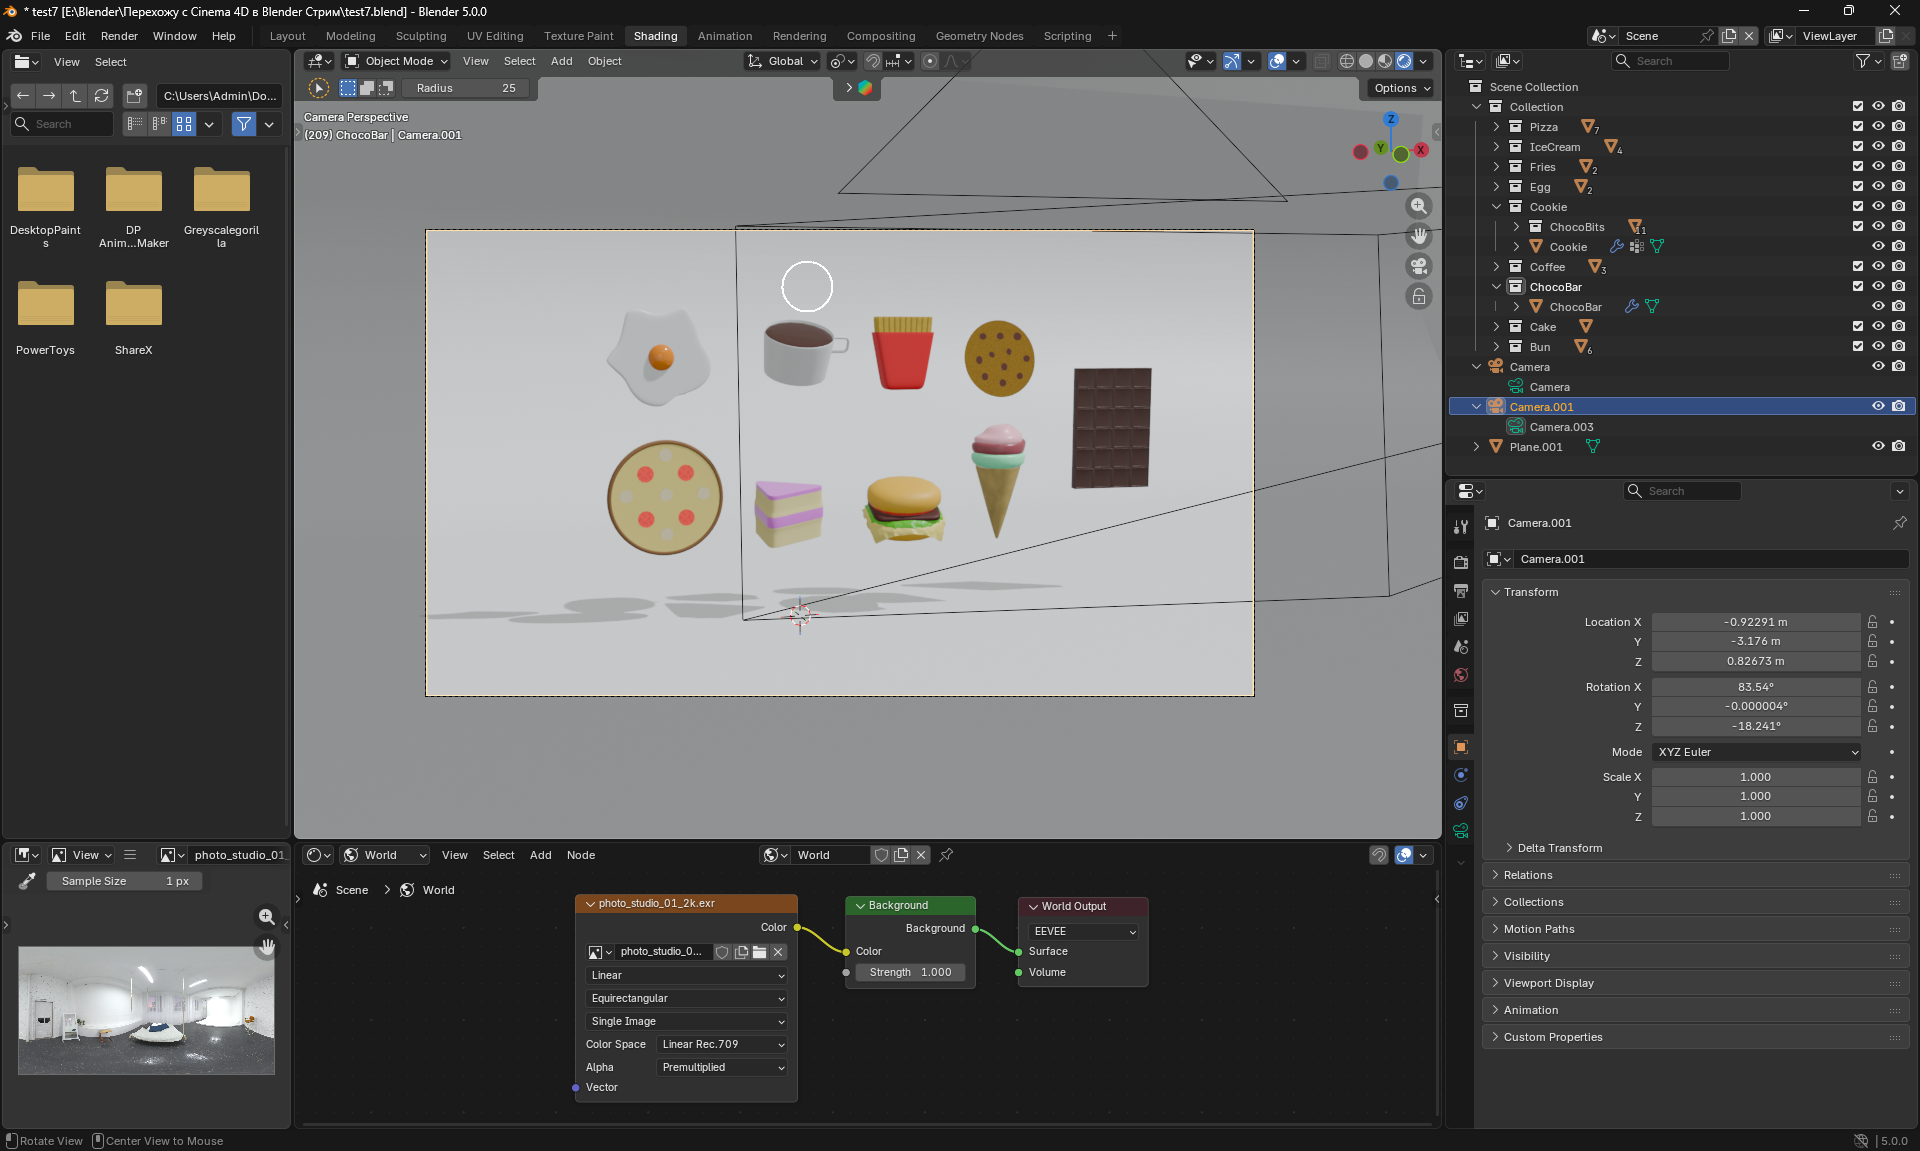
Task: Switch to rendered viewport shading mode
Action: point(1404,61)
